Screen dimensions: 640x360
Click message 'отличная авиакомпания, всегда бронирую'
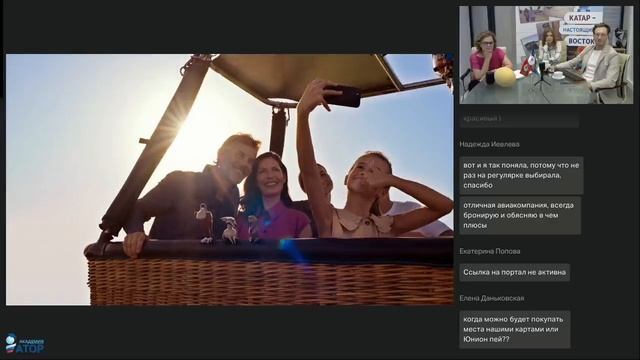520,215
